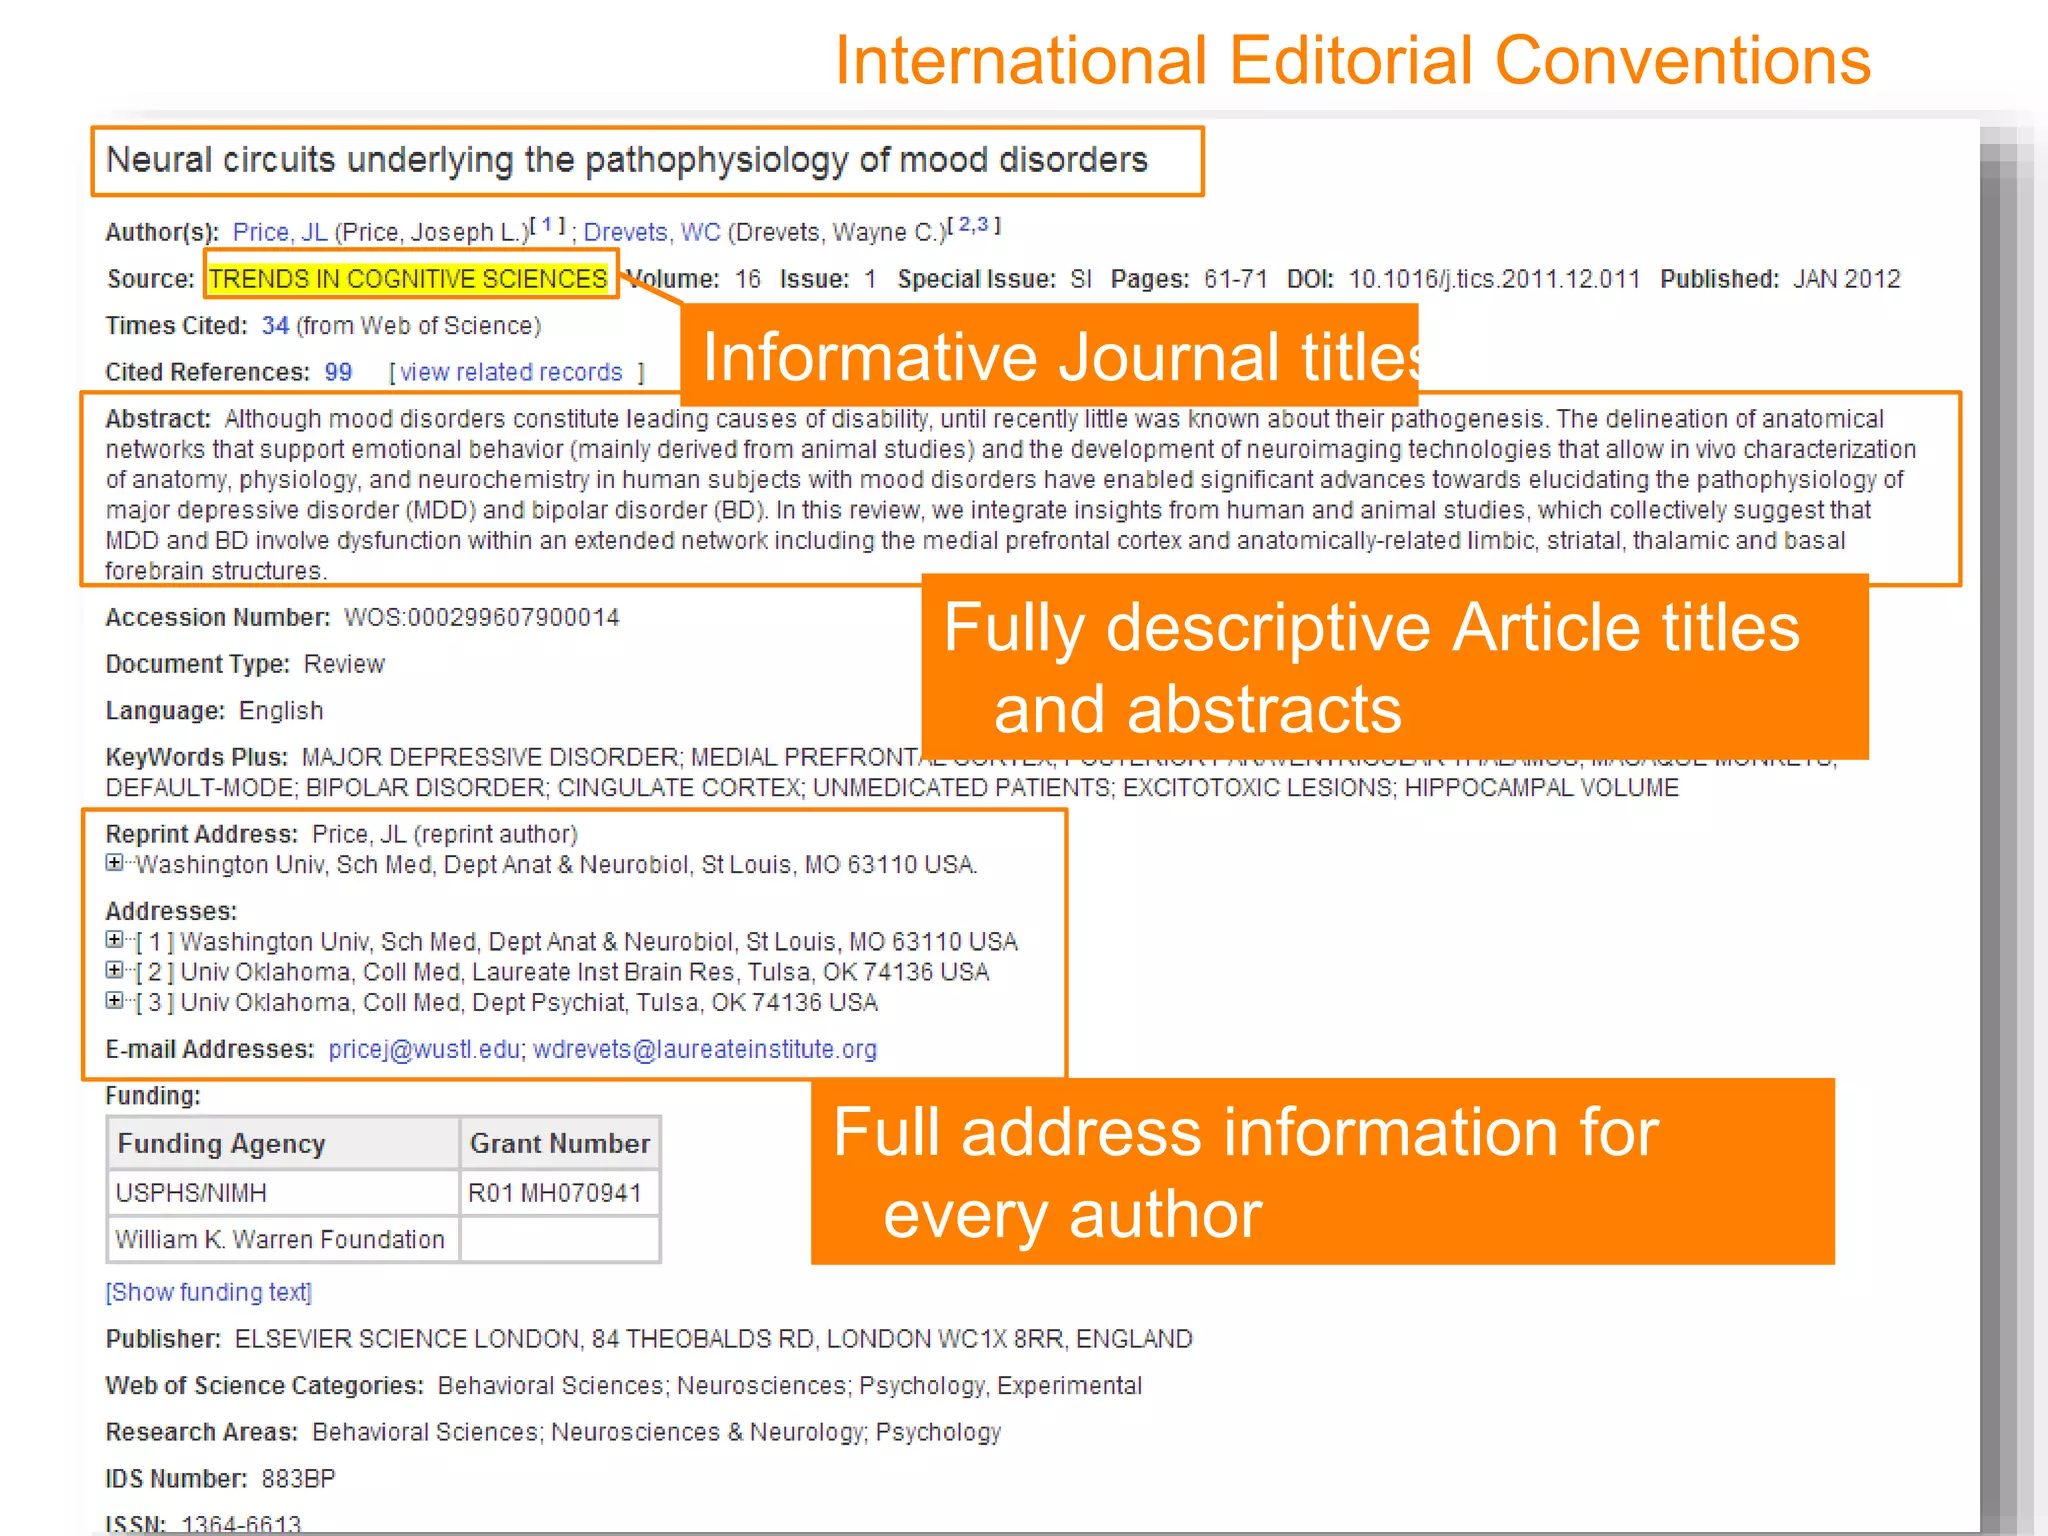Select the highlighted TRENDS IN COGNITIVE SCIENCES source

pos(409,279)
